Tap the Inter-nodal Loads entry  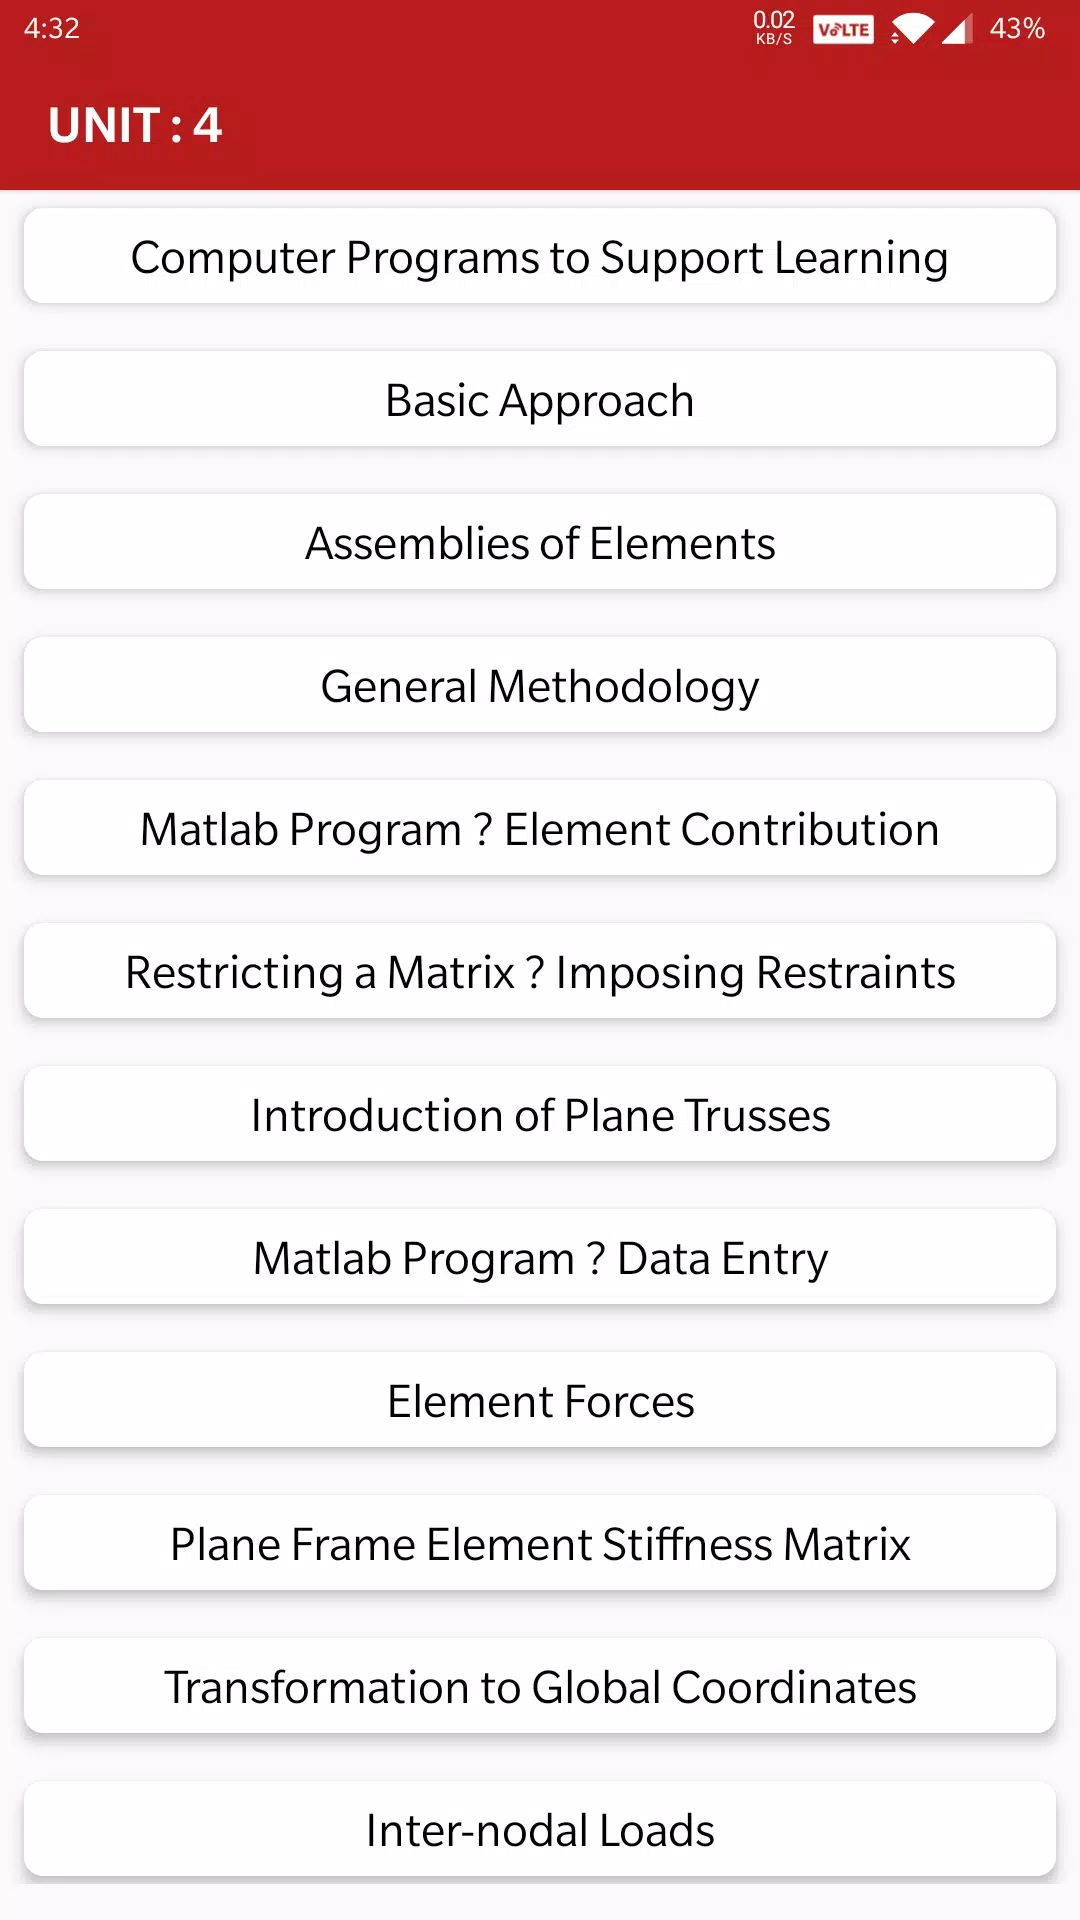pos(540,1830)
